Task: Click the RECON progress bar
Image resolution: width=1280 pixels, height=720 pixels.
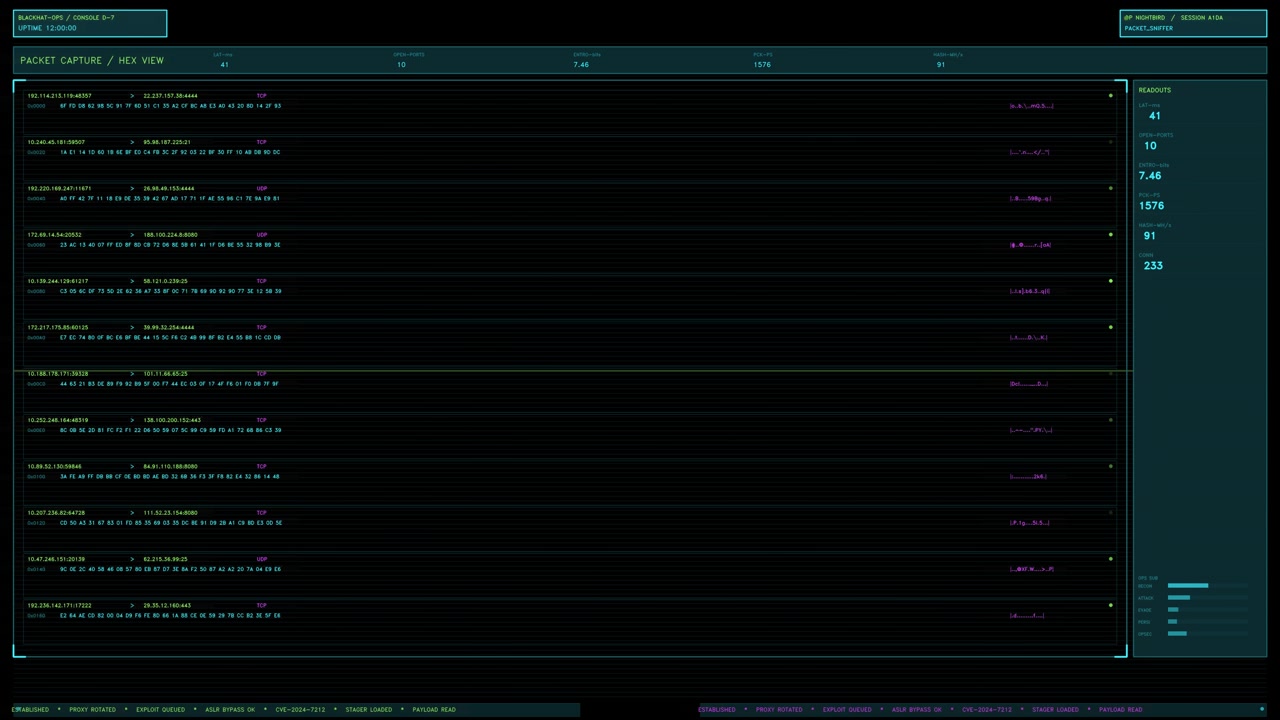Action: pyautogui.click(x=1207, y=586)
